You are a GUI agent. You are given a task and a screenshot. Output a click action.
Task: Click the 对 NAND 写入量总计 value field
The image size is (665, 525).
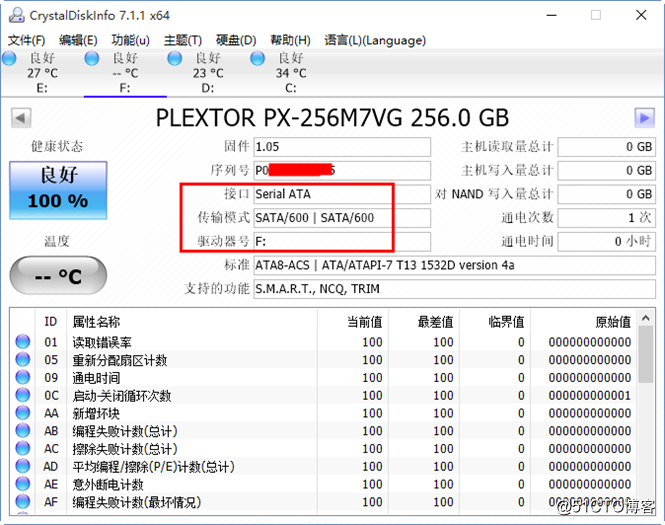(x=606, y=194)
